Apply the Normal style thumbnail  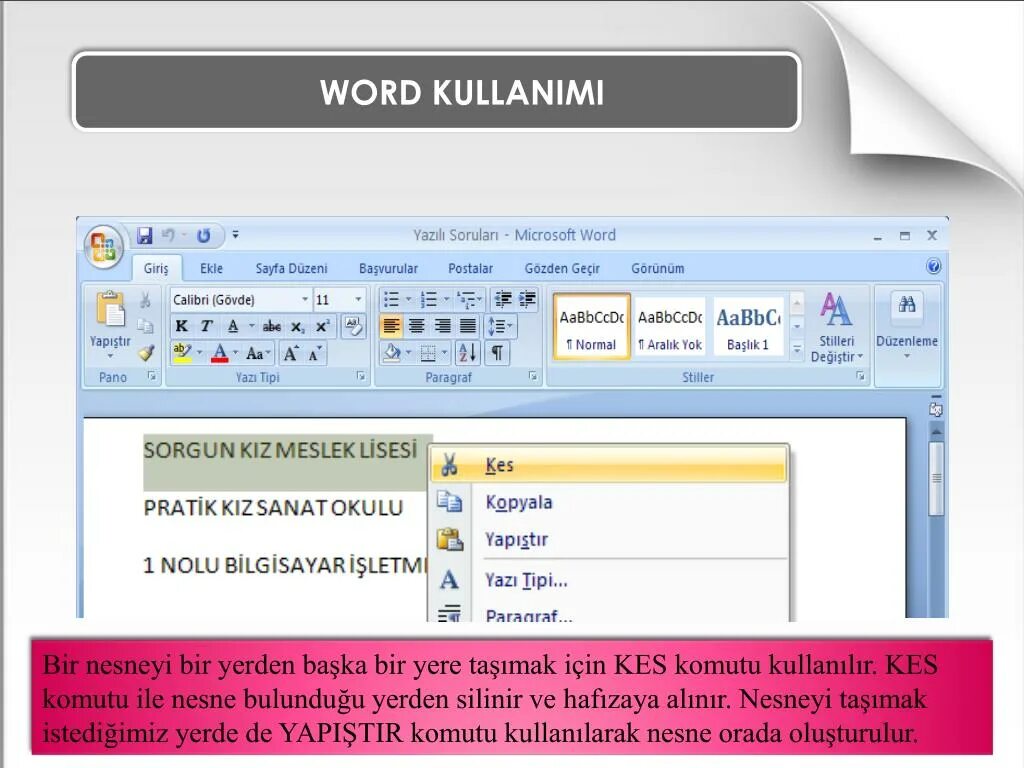click(592, 327)
